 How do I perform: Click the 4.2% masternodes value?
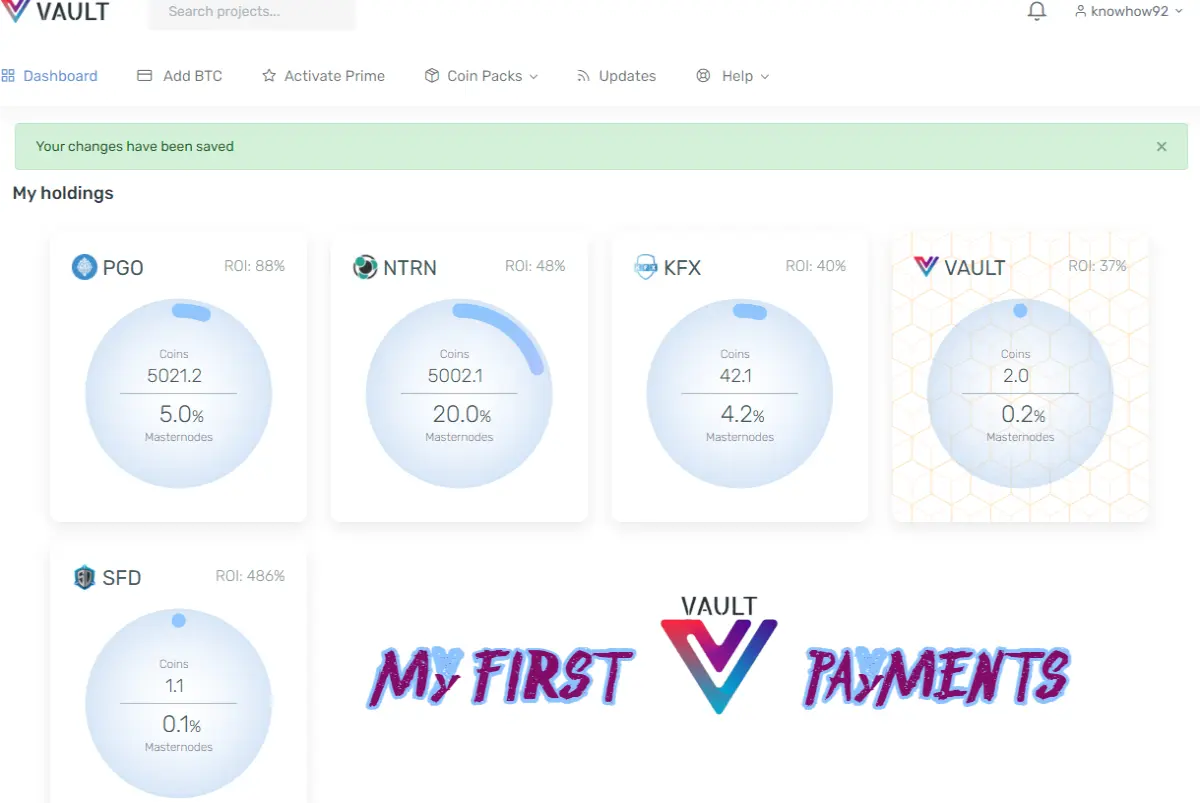(742, 414)
